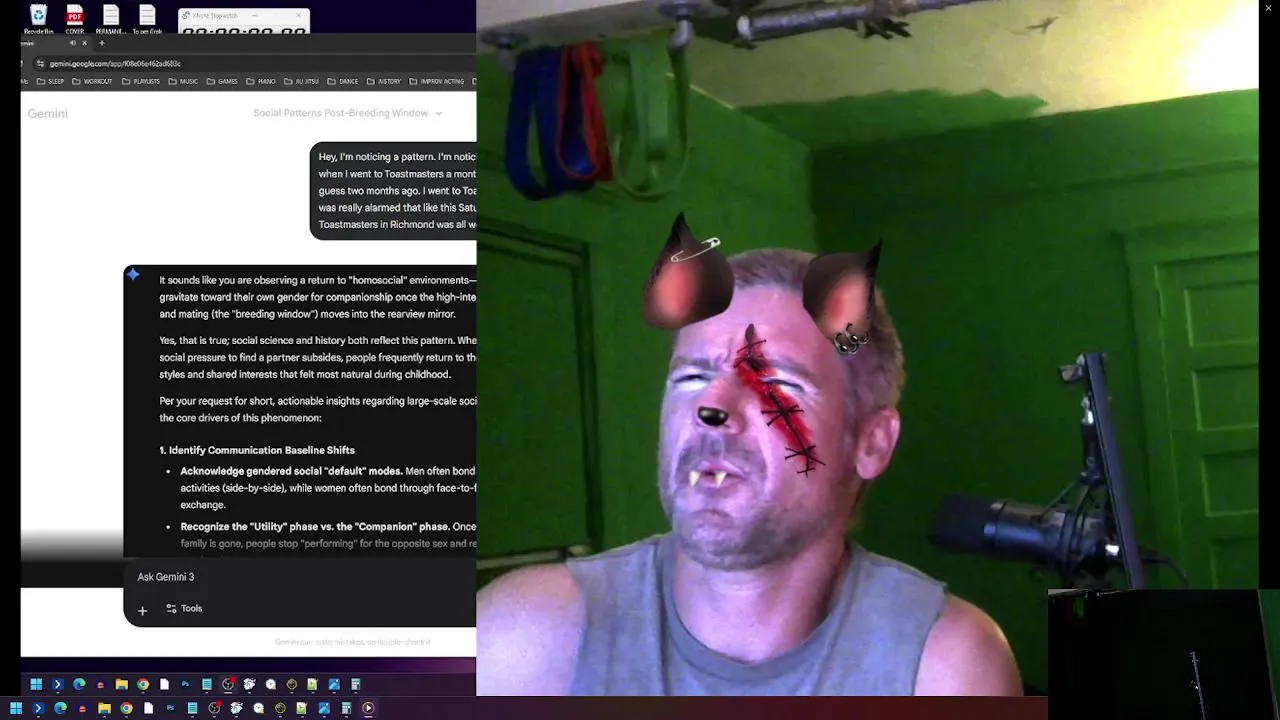Click the Gemini logo text
Image resolution: width=1280 pixels, height=720 pixels.
tap(47, 113)
